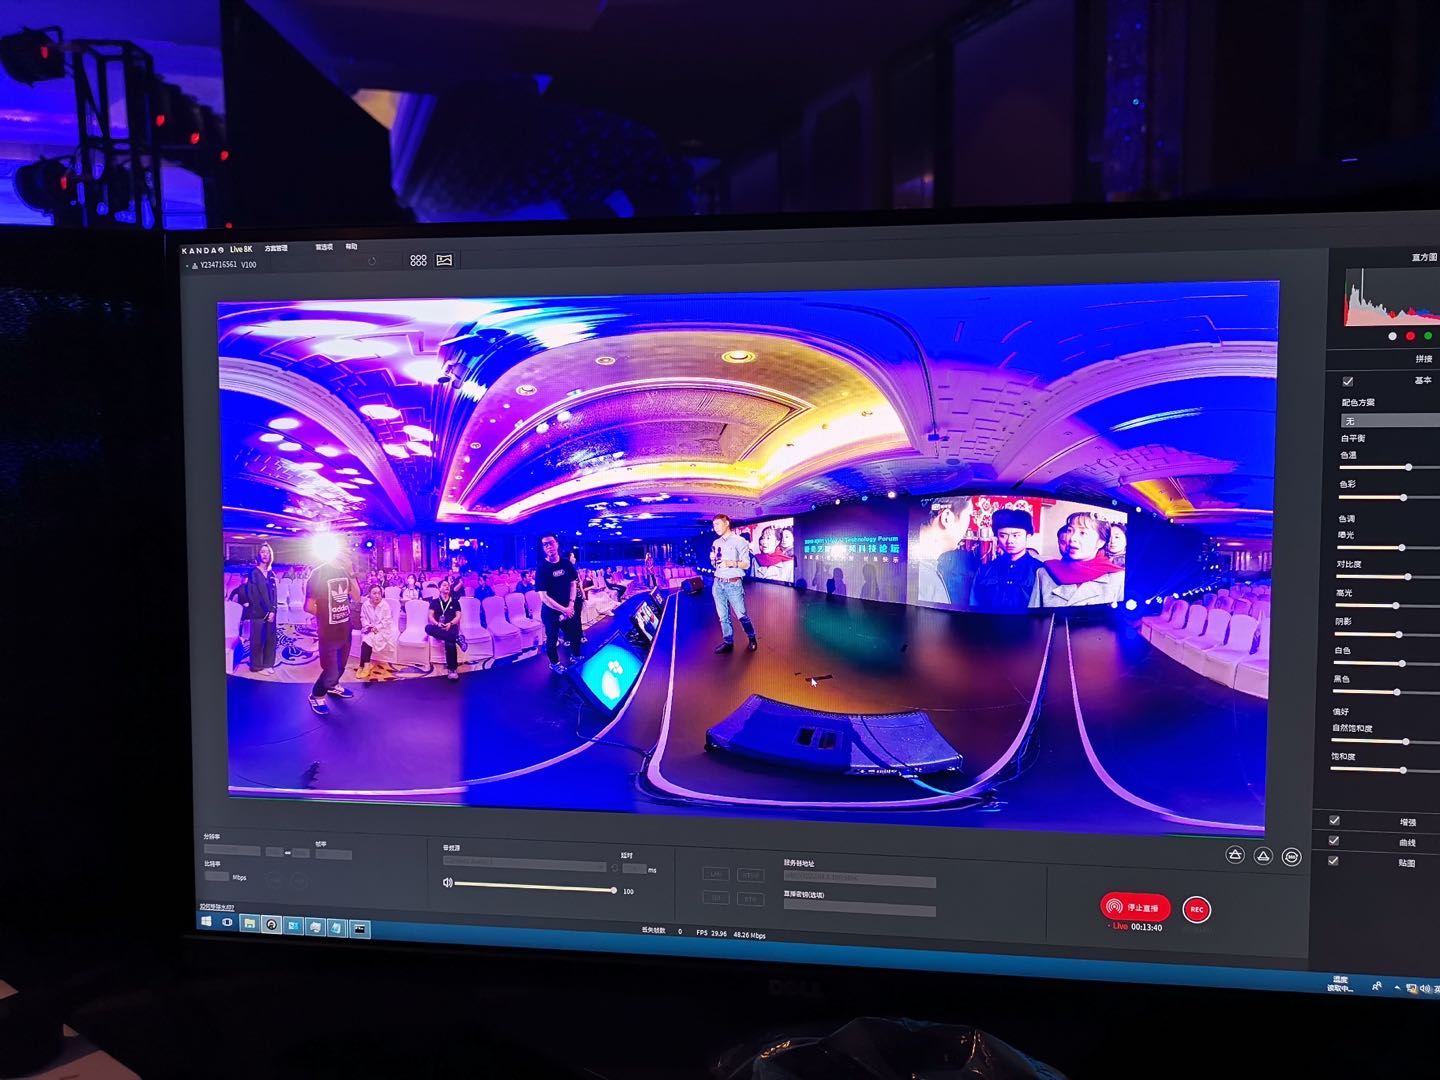Uncheck the 基本 section checkbox
This screenshot has width=1440, height=1080.
click(x=1348, y=381)
